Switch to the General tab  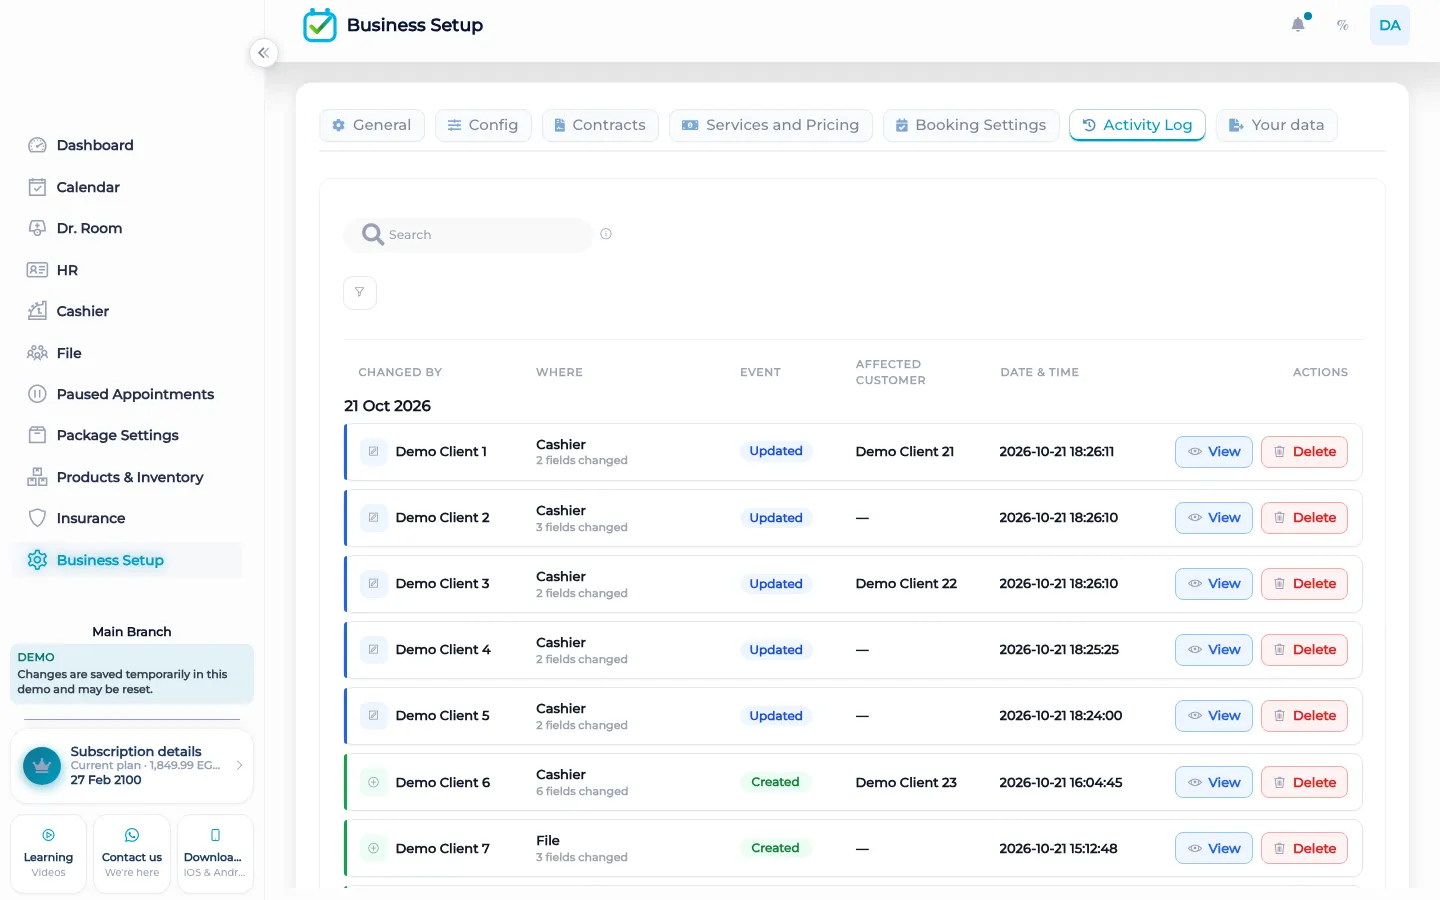(x=372, y=125)
